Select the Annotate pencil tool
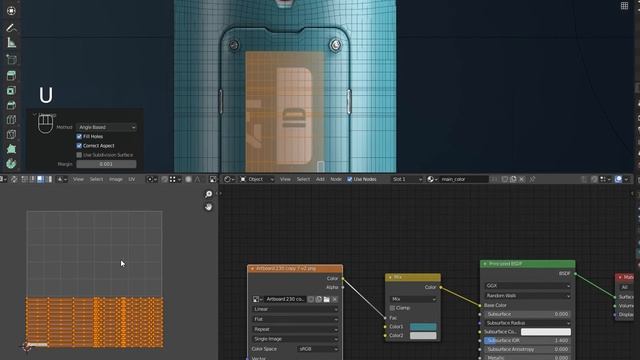 [11, 27]
